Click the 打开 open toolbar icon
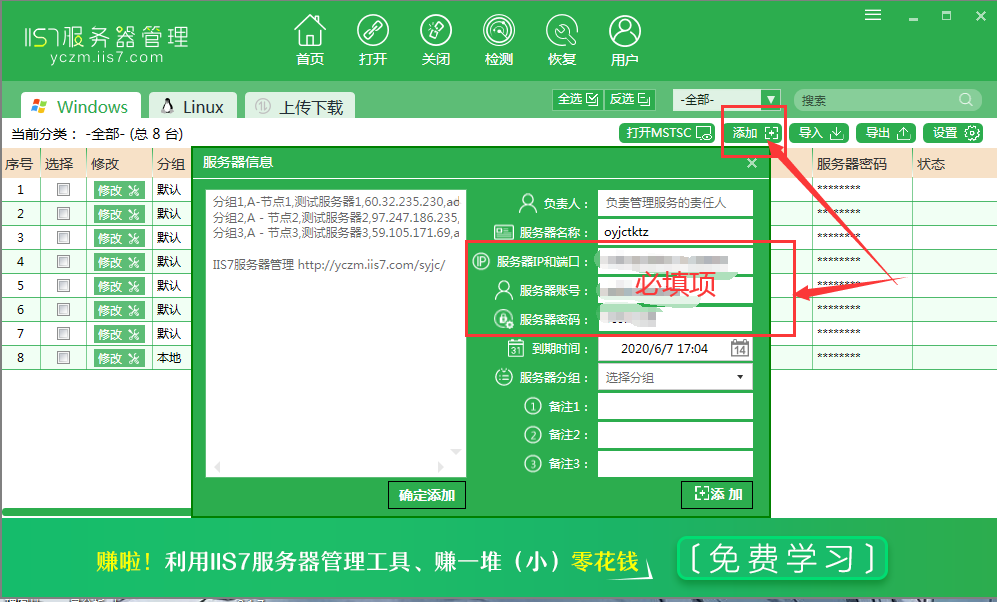The width and height of the screenshot is (997, 602). click(373, 40)
